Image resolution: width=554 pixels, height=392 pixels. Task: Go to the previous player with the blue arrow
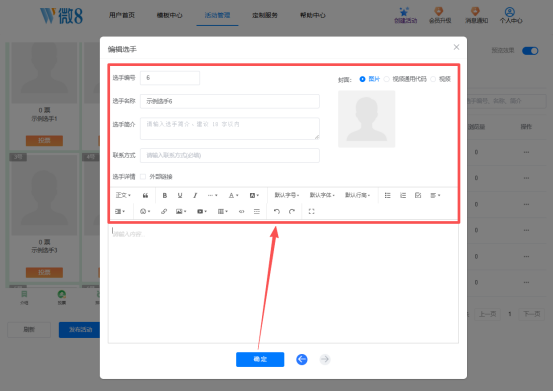pyautogui.click(x=302, y=359)
